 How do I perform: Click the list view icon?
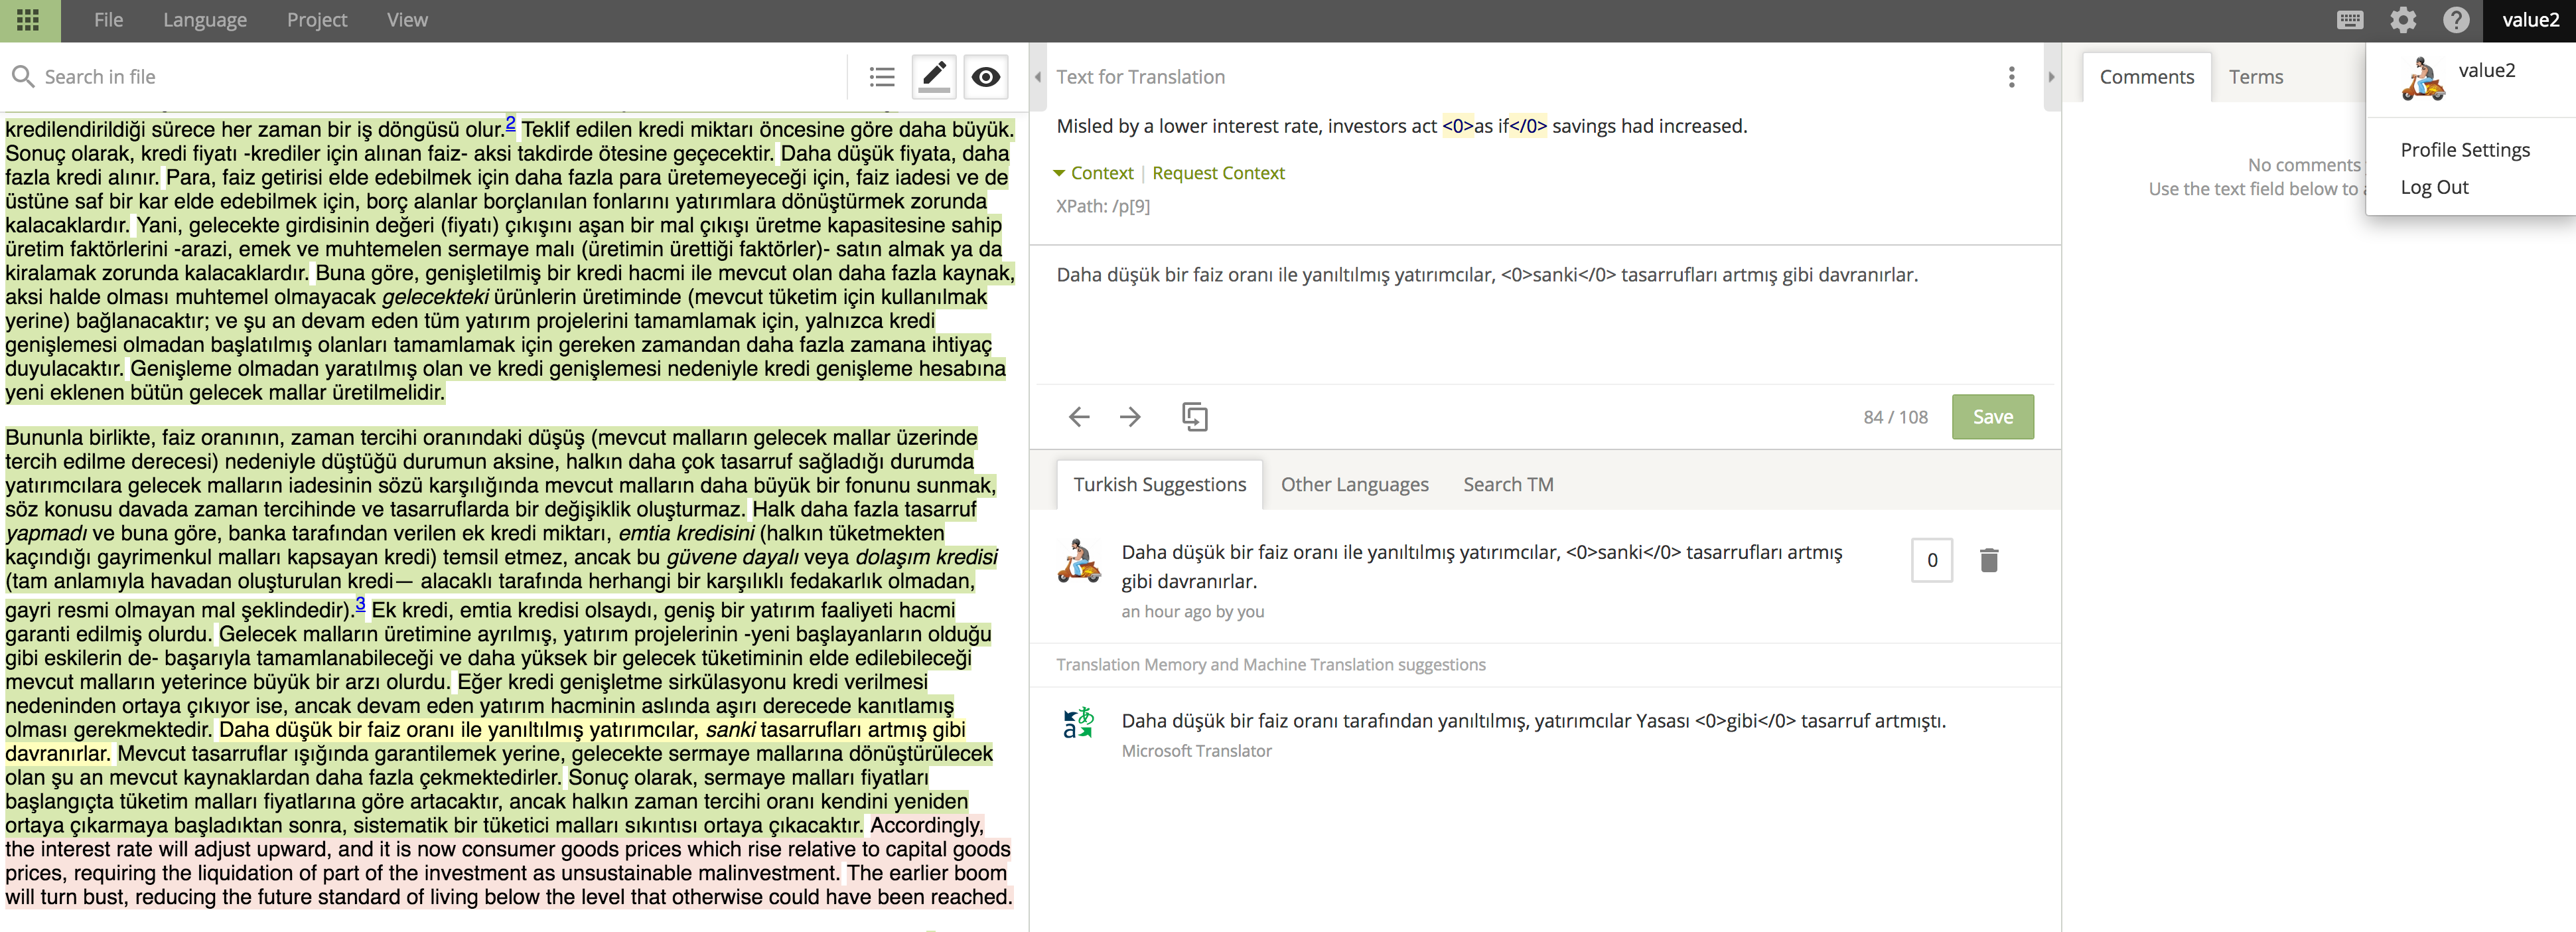[x=881, y=77]
